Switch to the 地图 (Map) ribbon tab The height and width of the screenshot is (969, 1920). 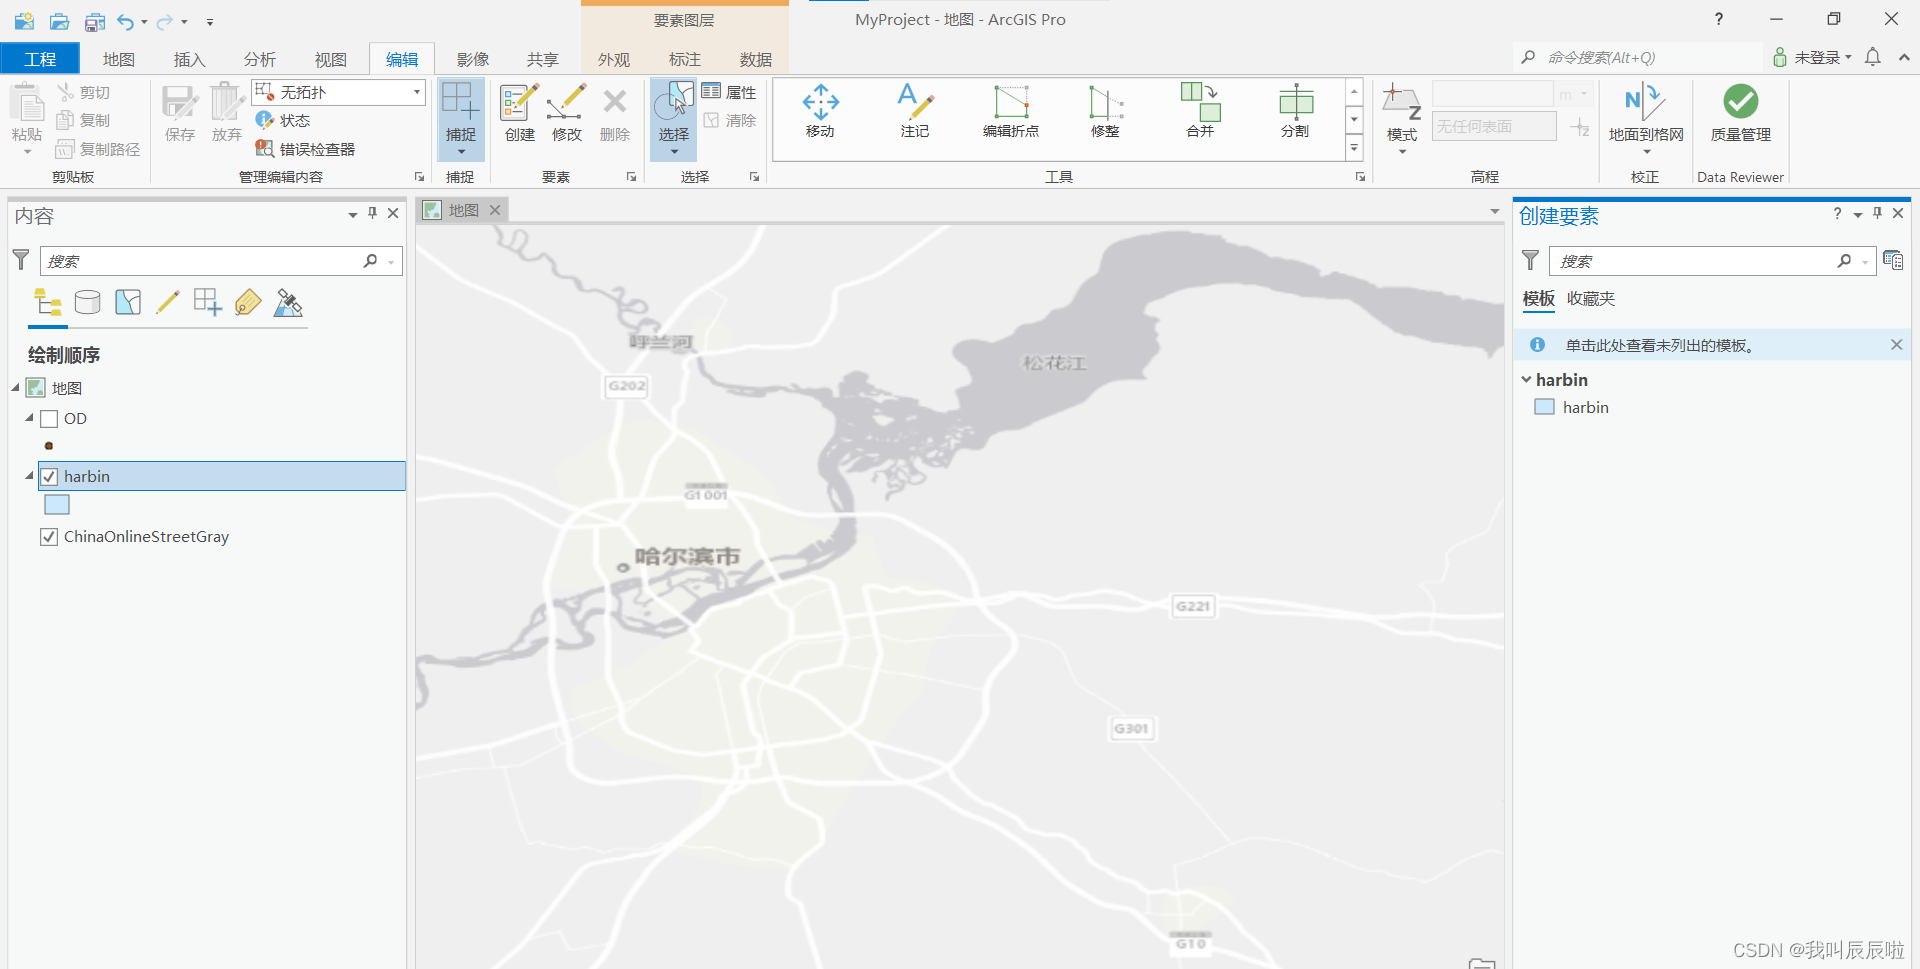[119, 59]
